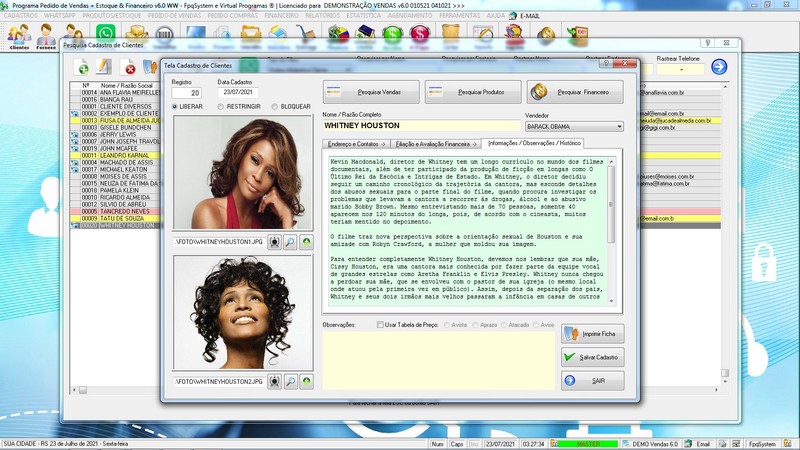Screen dimensions: 800x450
Task: Click the red X delete icon in Pesquisa window
Action: click(129, 67)
